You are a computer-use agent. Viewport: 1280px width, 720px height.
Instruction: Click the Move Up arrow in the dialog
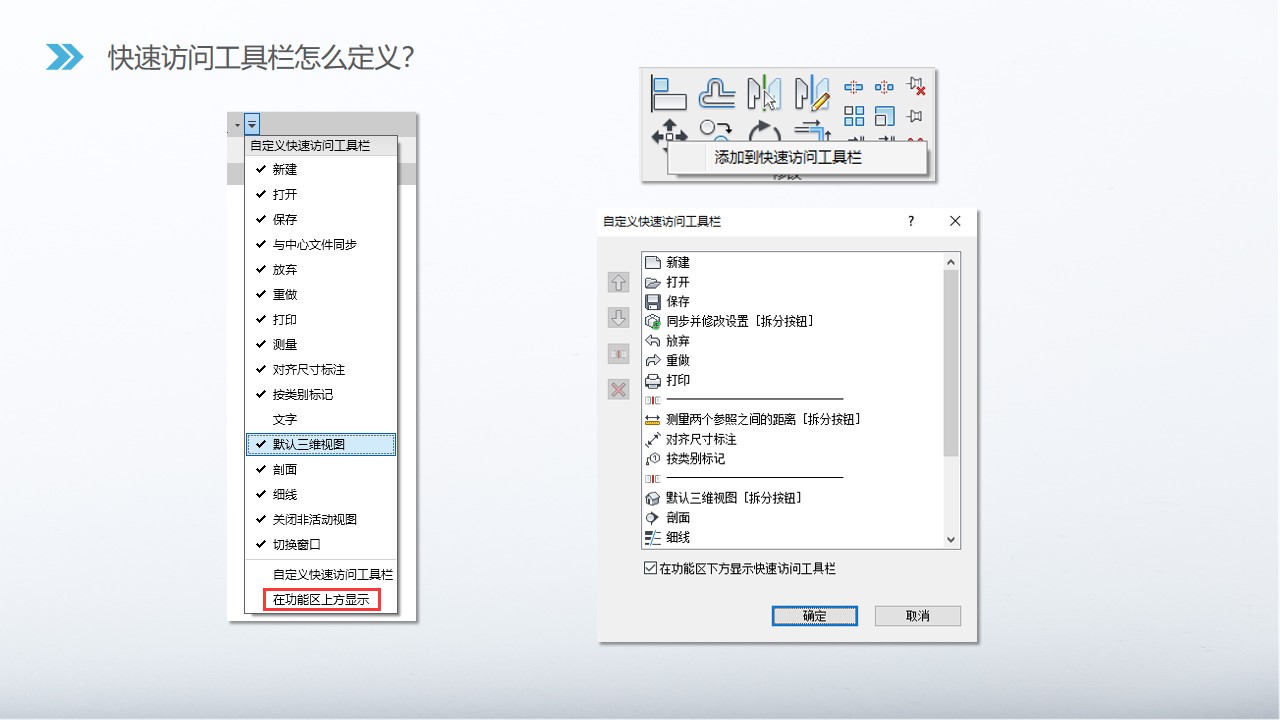(618, 283)
